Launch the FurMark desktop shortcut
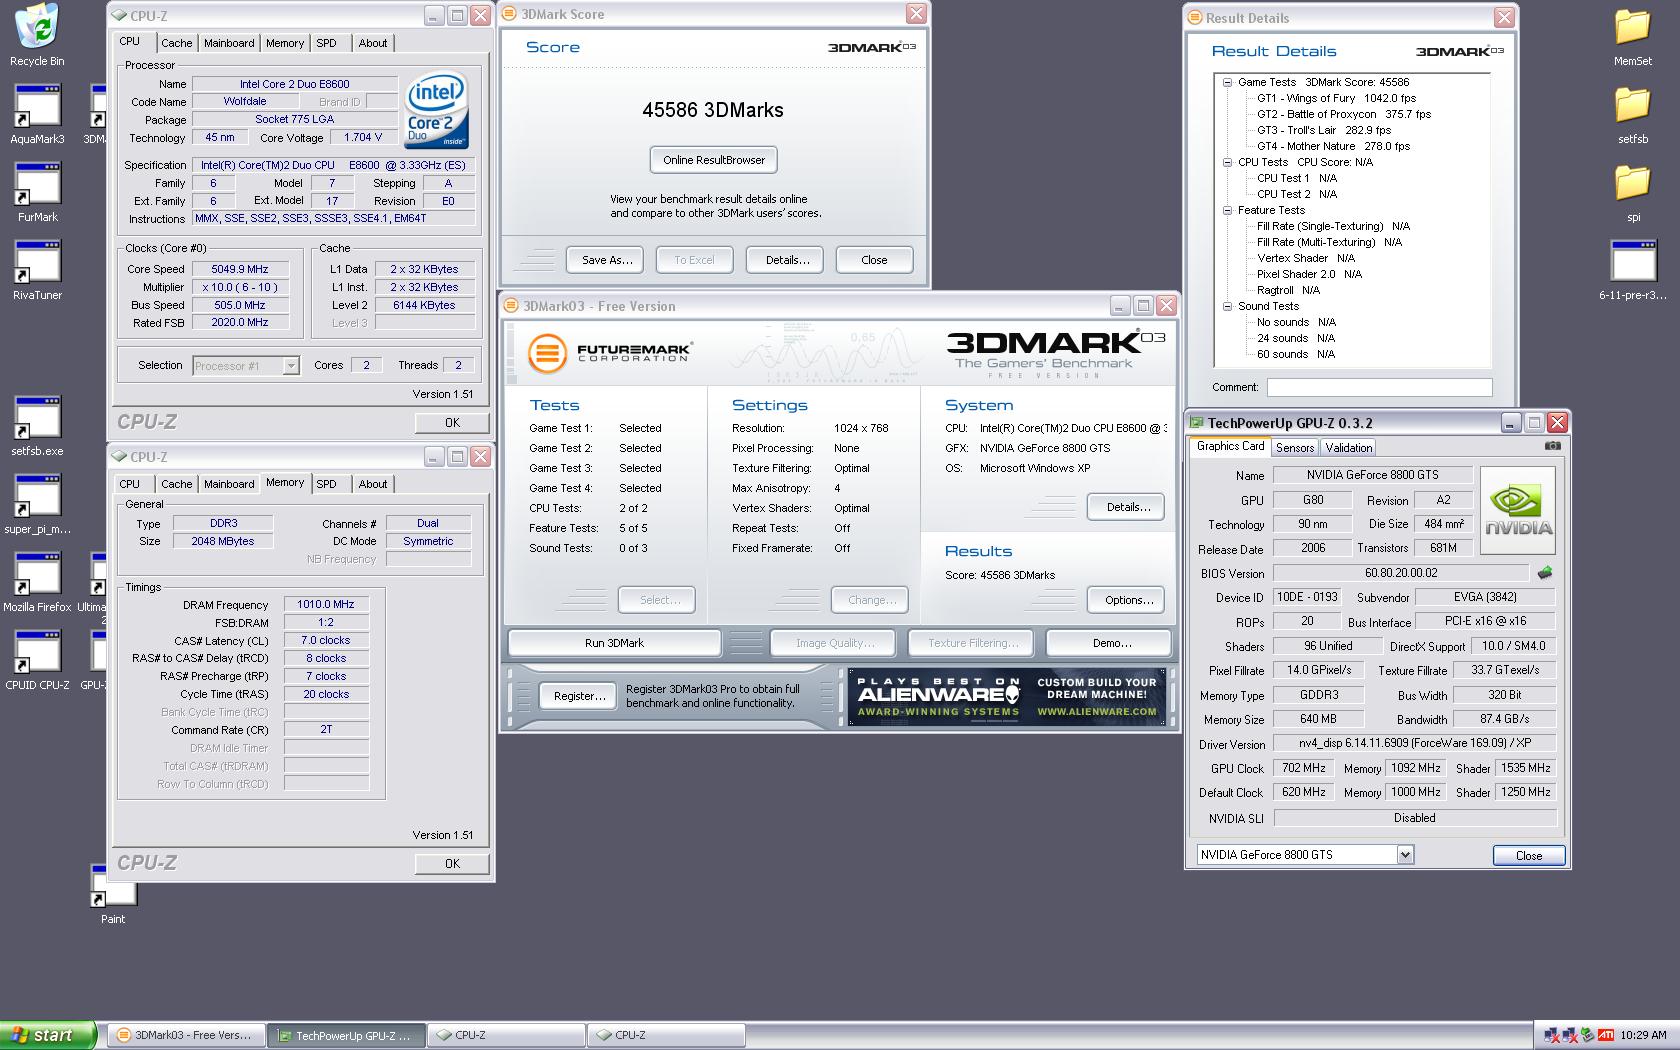The height and width of the screenshot is (1050, 1680). [38, 192]
